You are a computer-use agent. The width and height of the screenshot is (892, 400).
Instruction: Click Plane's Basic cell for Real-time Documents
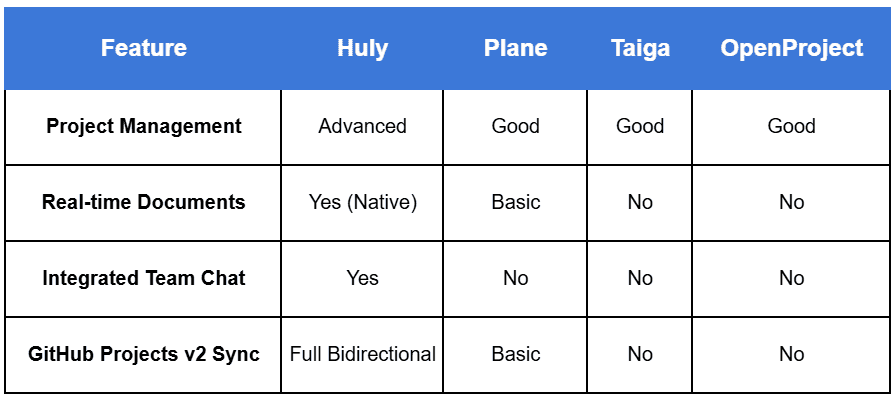pos(515,202)
